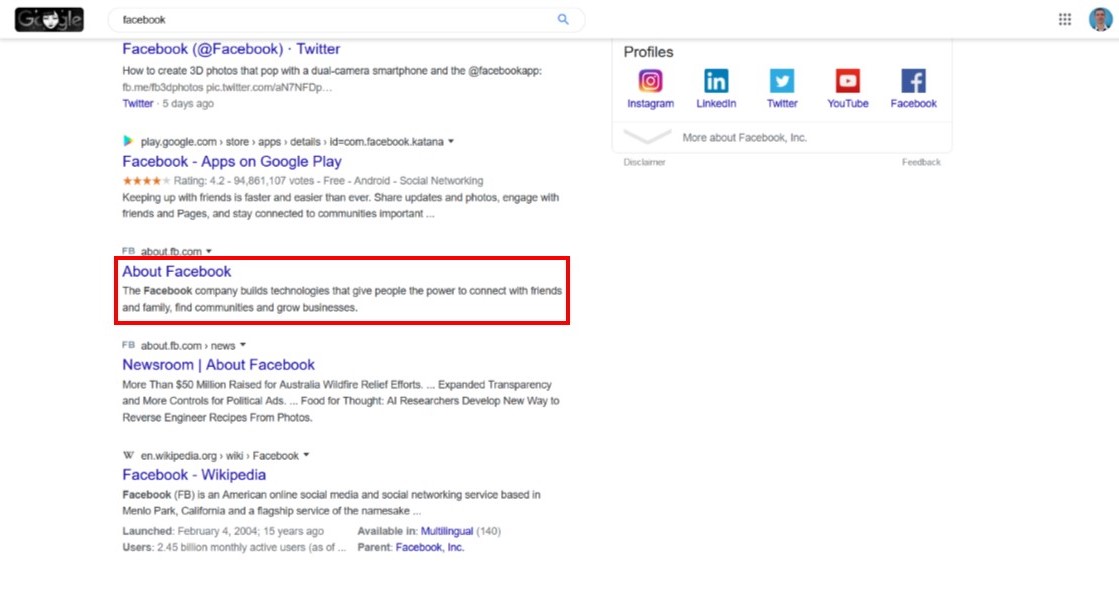
Task: Focus the search box containing facebook
Action: (x=330, y=19)
